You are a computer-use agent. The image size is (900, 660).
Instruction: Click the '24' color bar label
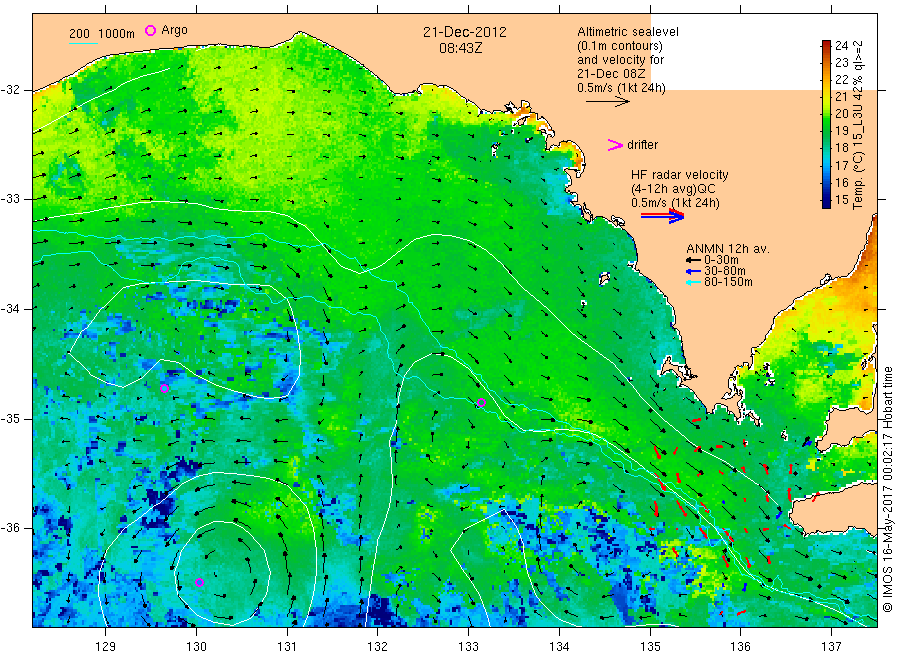[x=841, y=45]
